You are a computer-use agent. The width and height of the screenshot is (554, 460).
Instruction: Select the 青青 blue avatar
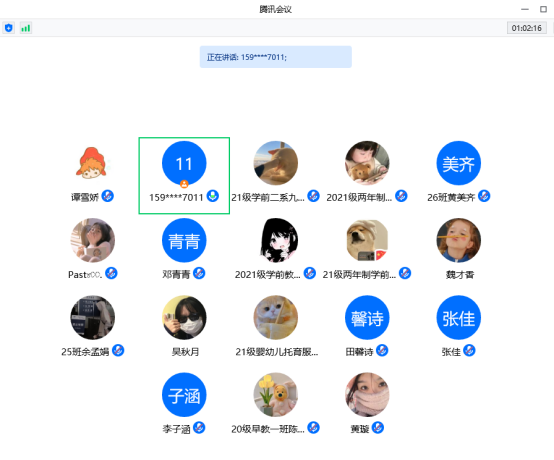184,240
